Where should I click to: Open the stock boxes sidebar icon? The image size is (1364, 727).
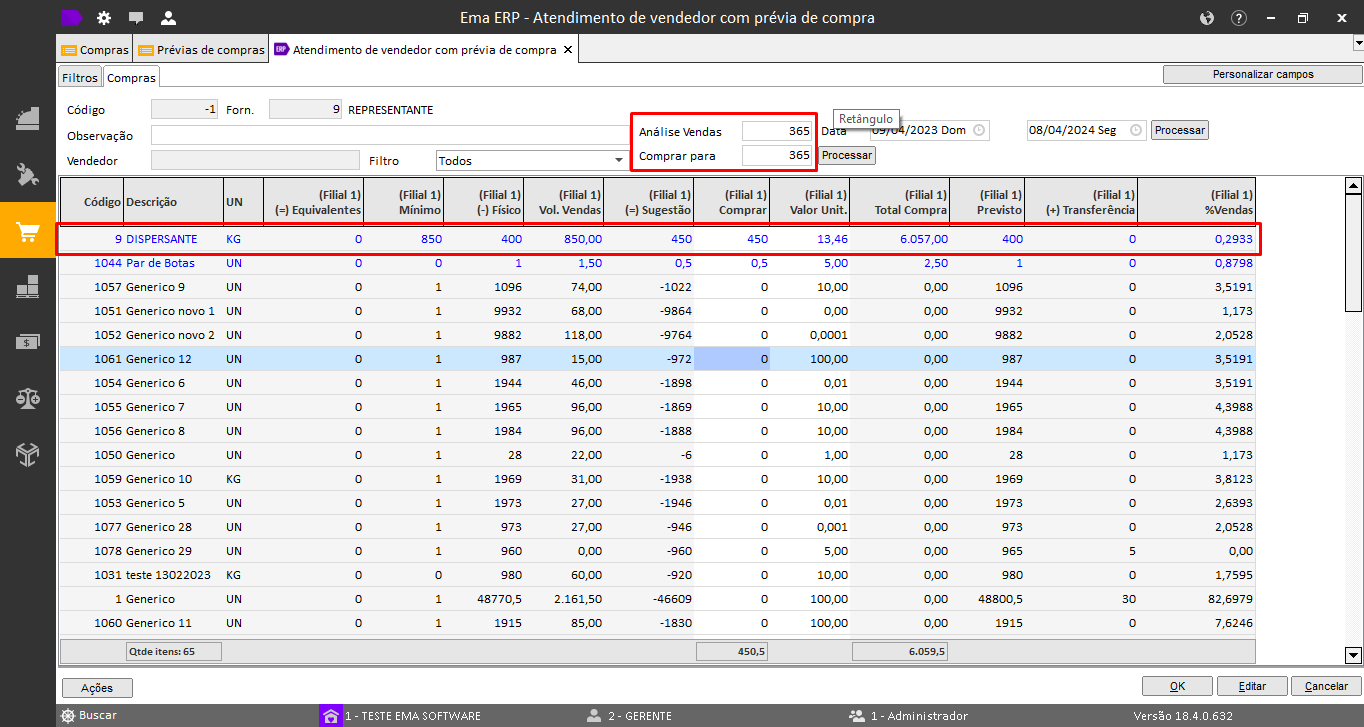[28, 287]
